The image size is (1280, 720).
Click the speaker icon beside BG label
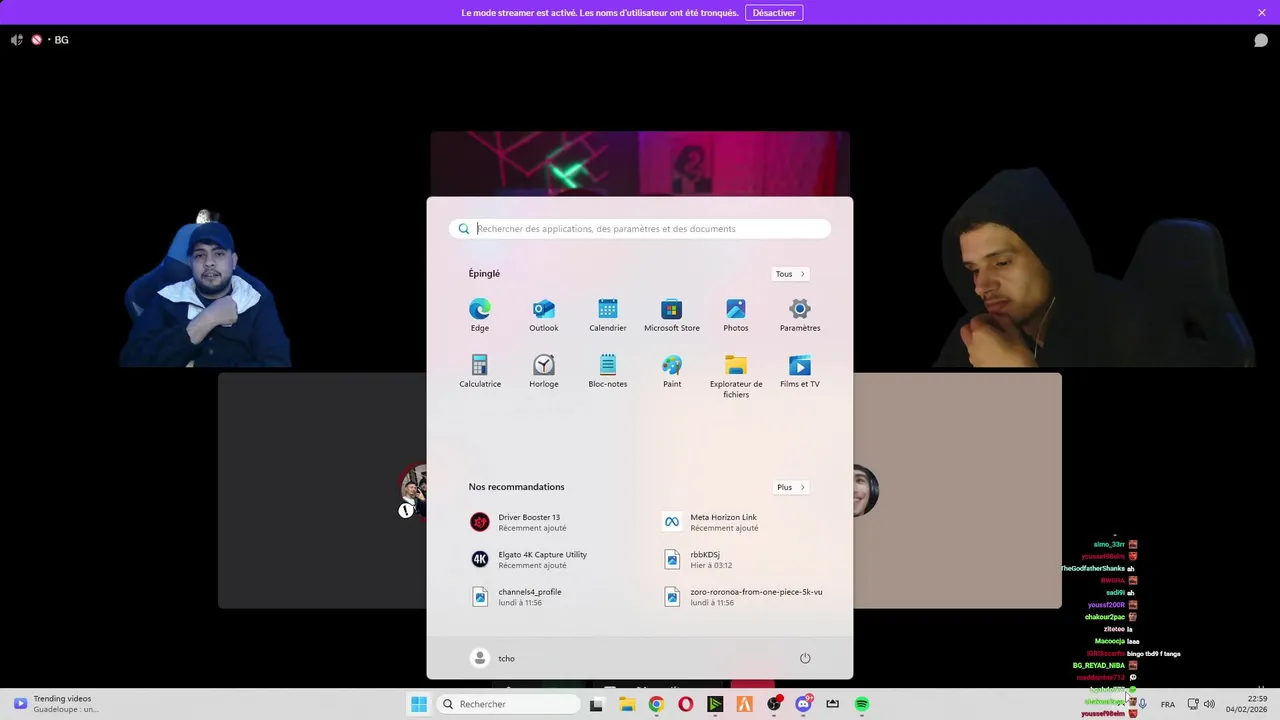[16, 40]
